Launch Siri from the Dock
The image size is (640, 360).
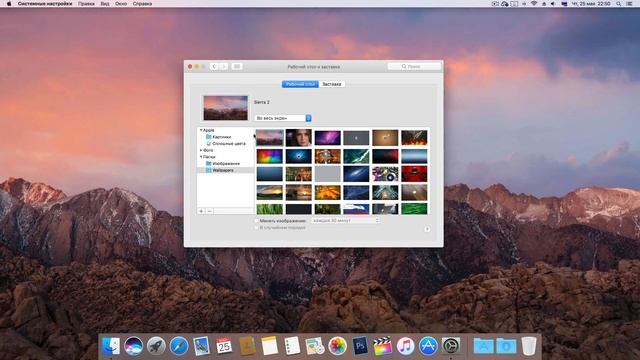(133, 346)
